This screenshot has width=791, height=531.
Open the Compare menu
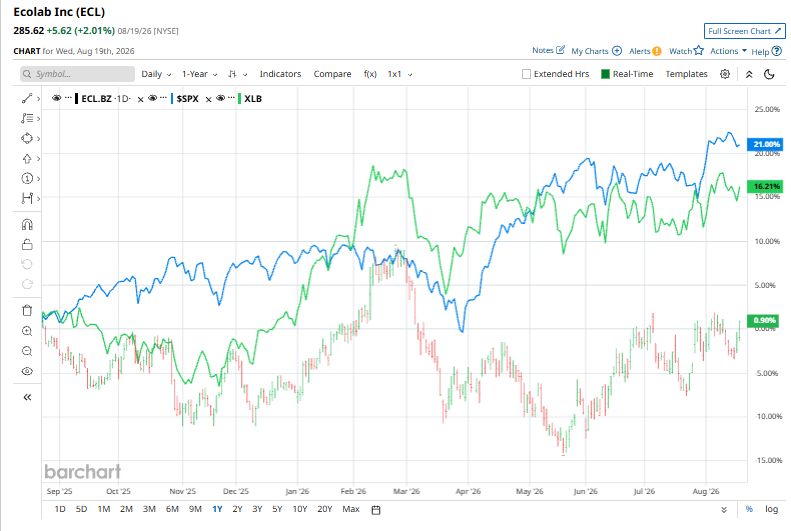click(332, 74)
